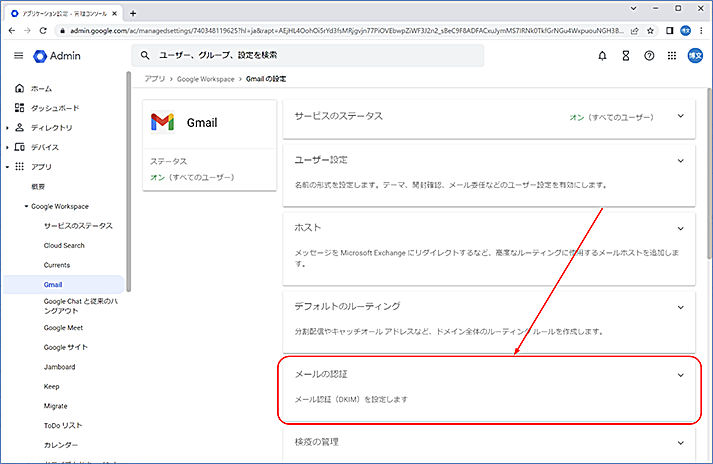Expand the ディレクトリ tree arrow

pyautogui.click(x=7, y=128)
